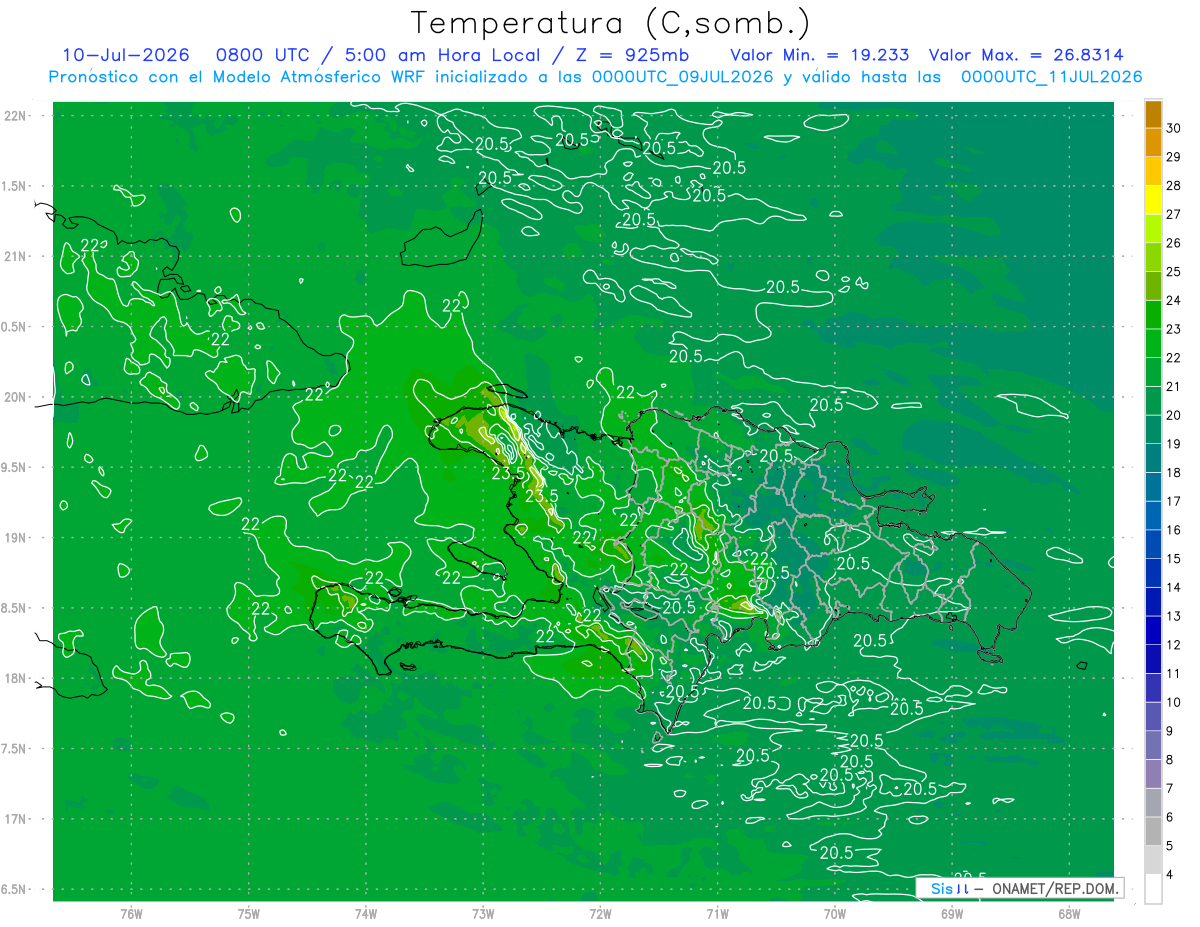
Task: Click the "13" label on the color scale
Action: click(1173, 616)
